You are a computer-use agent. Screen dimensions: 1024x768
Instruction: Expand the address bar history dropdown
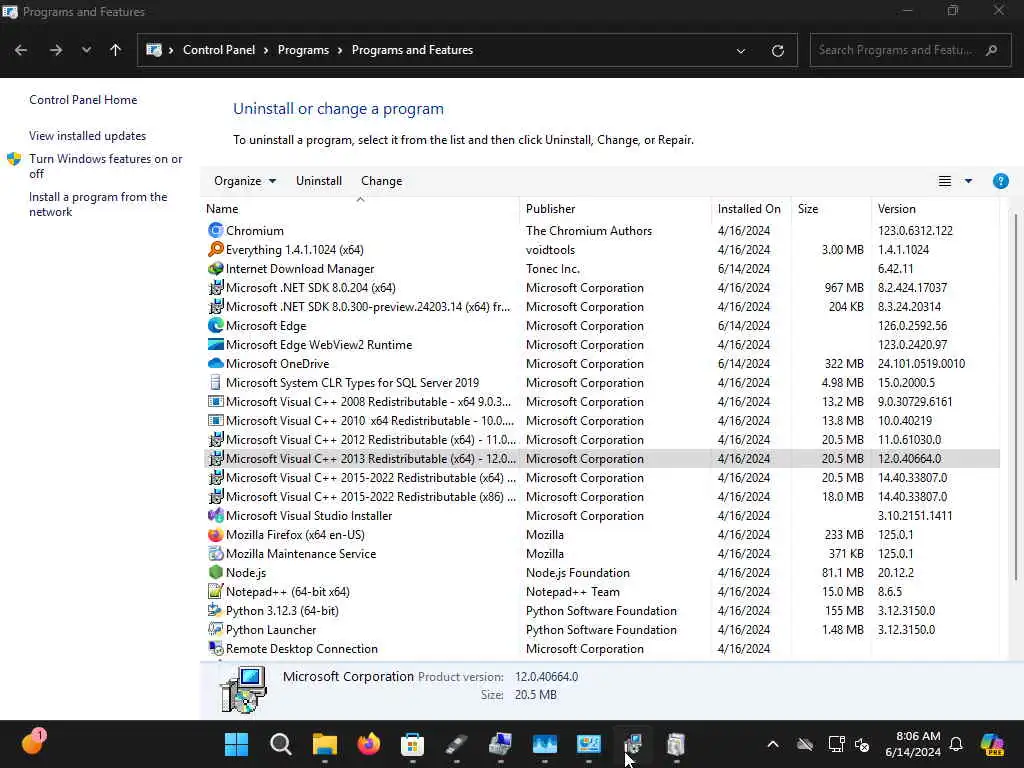tap(741, 50)
